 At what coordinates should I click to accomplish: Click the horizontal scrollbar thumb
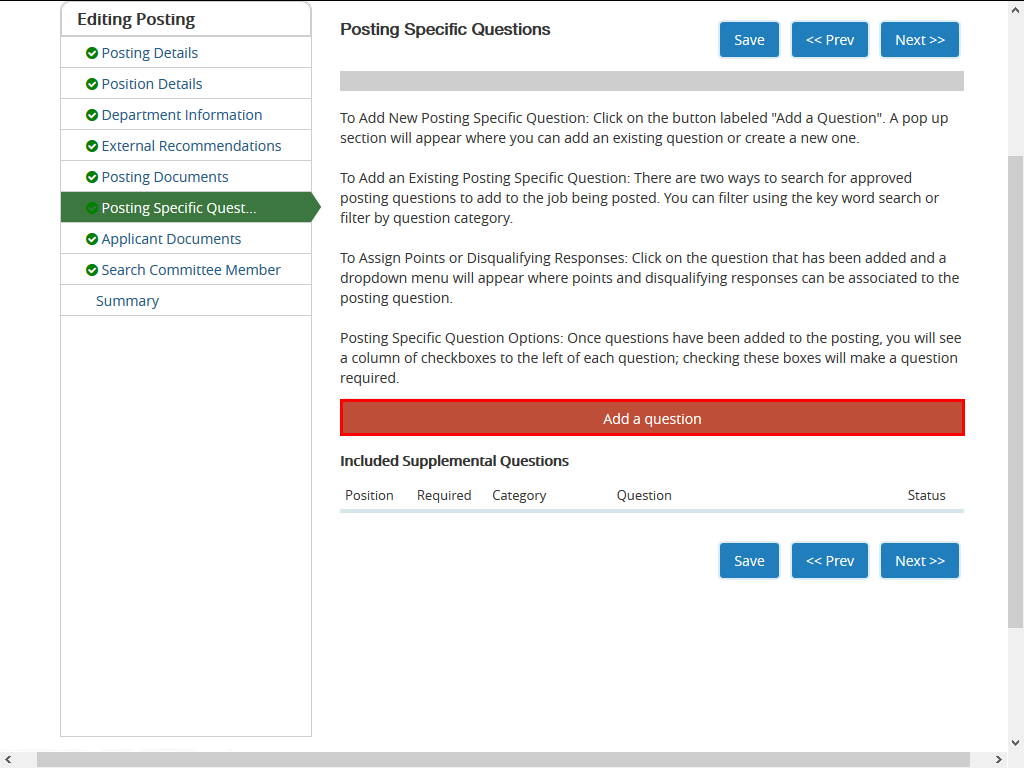[500, 760]
